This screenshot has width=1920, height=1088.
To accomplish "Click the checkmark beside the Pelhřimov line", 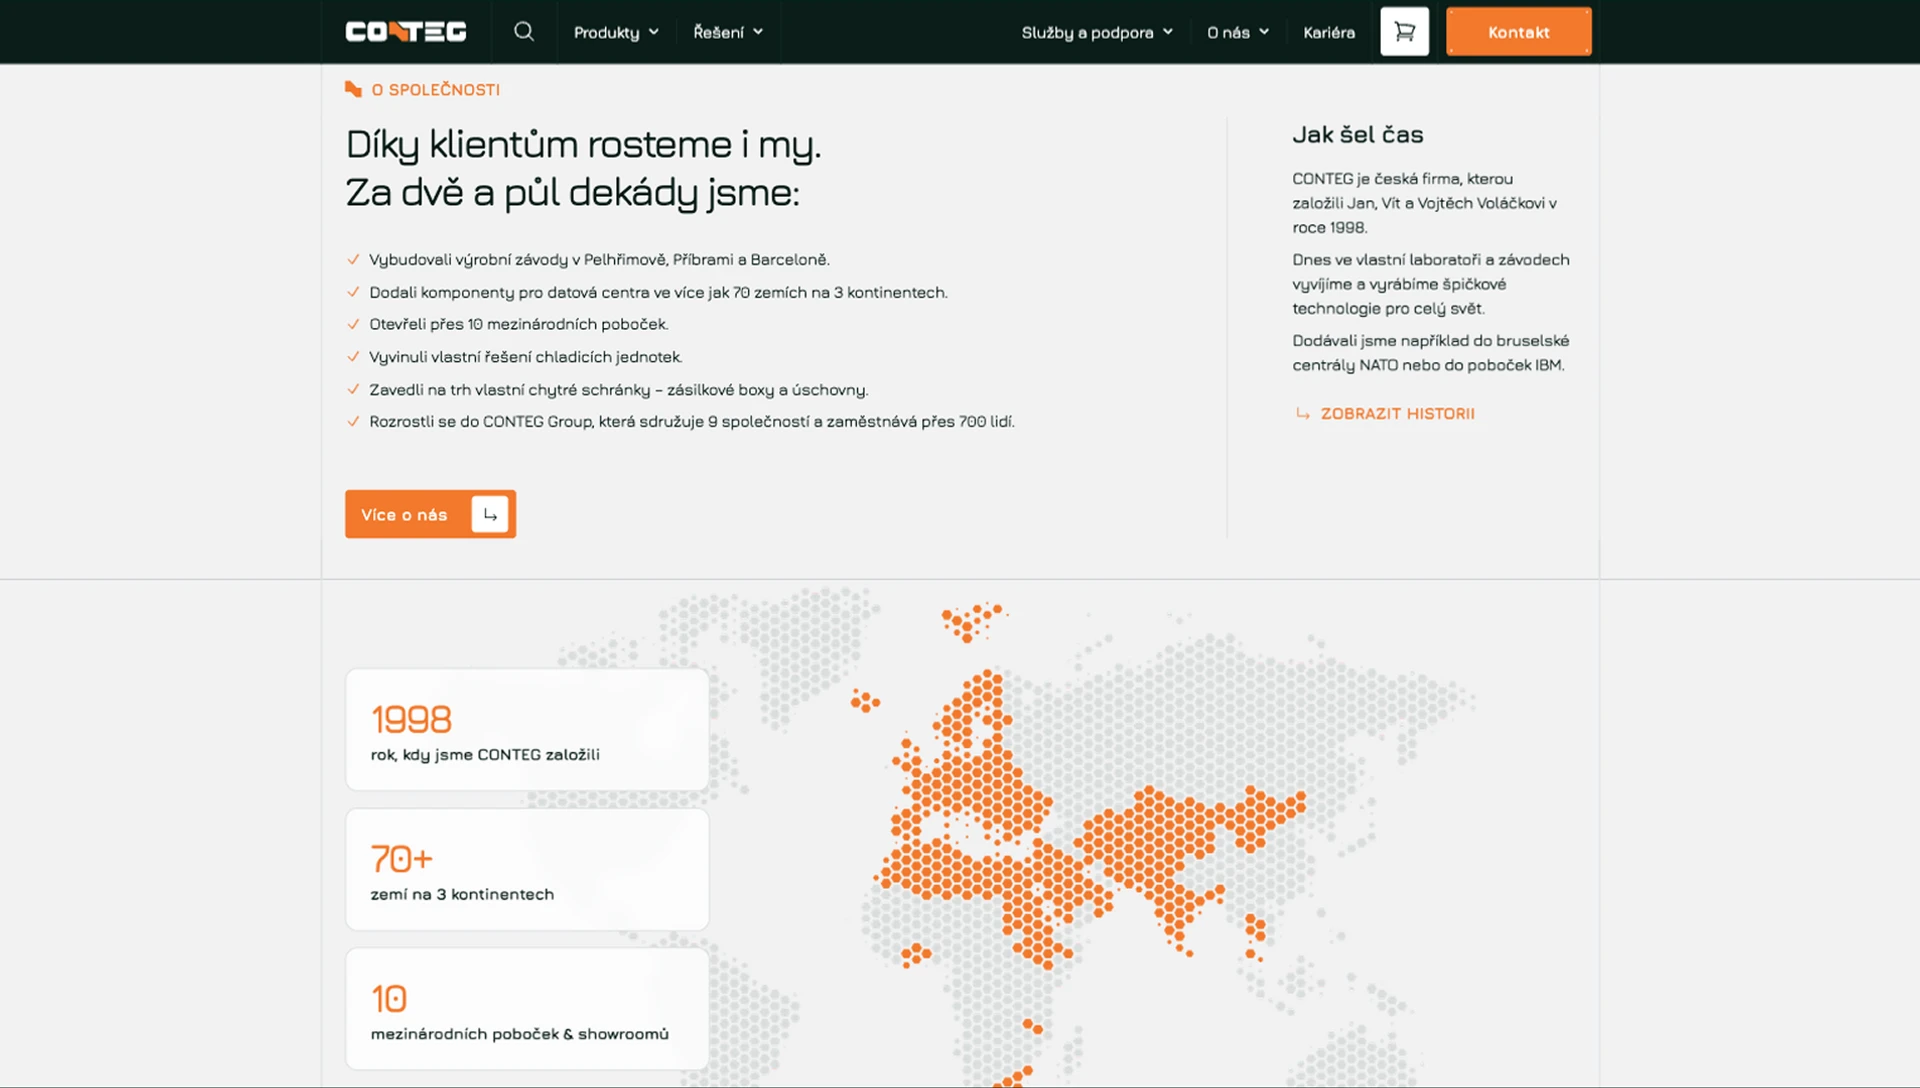I will [x=353, y=259].
